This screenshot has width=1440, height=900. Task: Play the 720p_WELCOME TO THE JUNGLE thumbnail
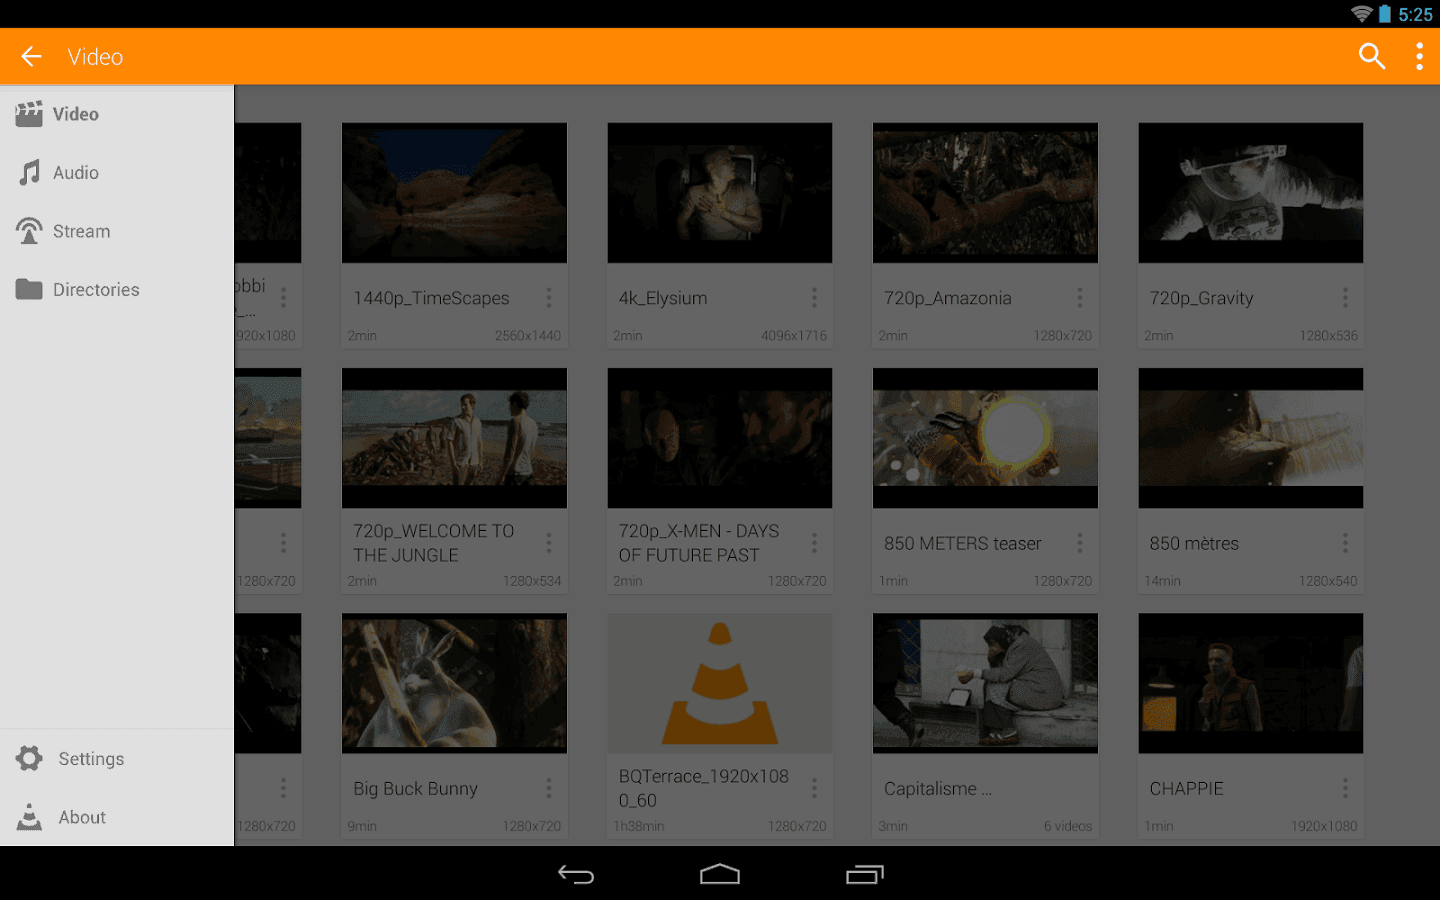click(454, 438)
